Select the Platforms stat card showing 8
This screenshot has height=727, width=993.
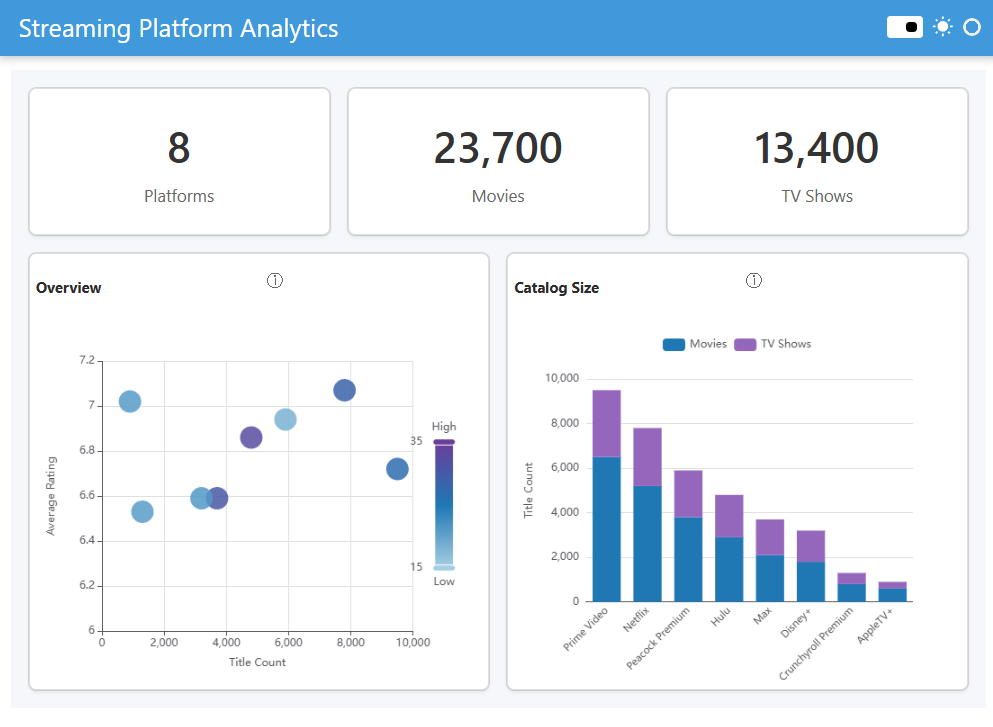(179, 161)
